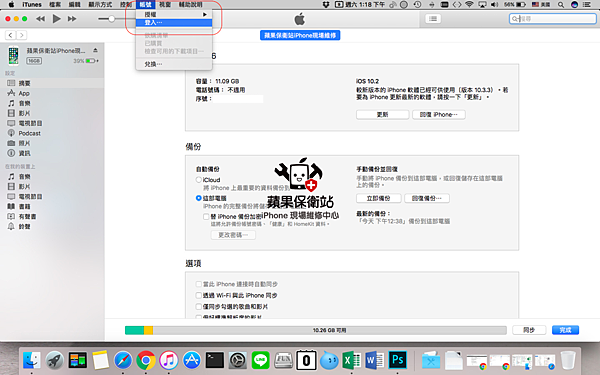The image size is (600, 375).
Task: Play the current track
Action: pyautogui.click(x=57, y=18)
